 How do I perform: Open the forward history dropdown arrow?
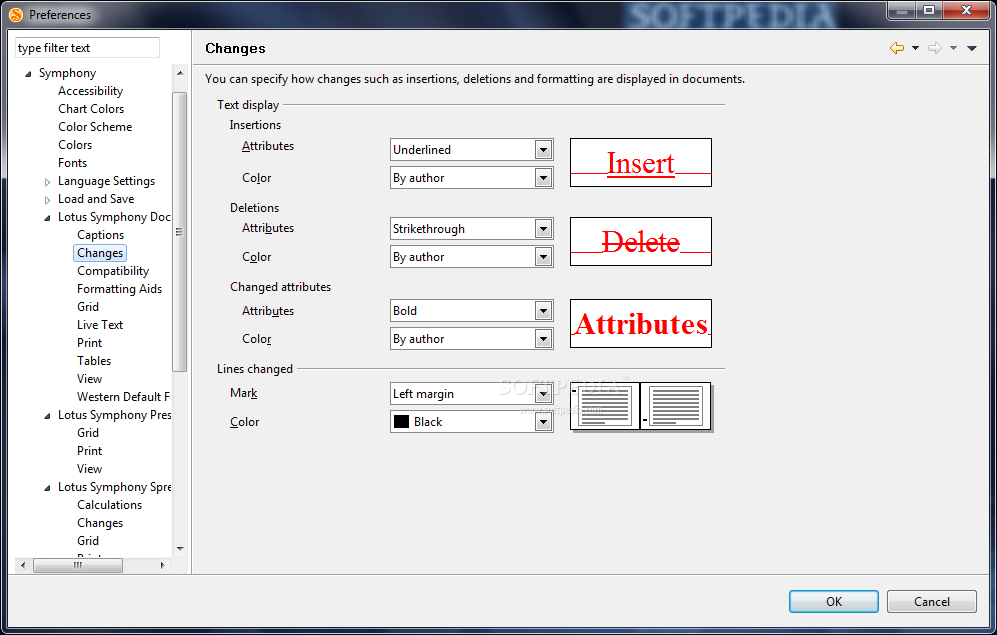(x=953, y=48)
